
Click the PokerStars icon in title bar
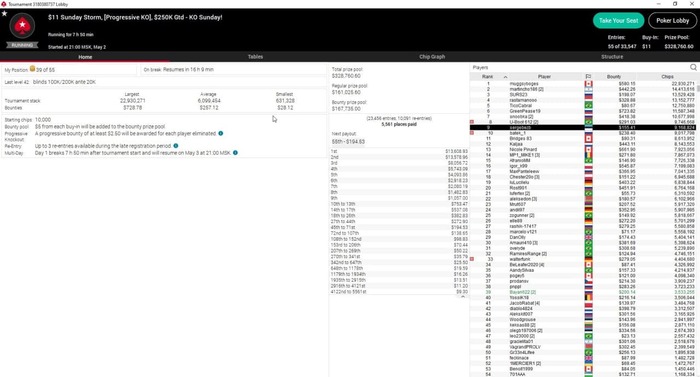[4, 4]
